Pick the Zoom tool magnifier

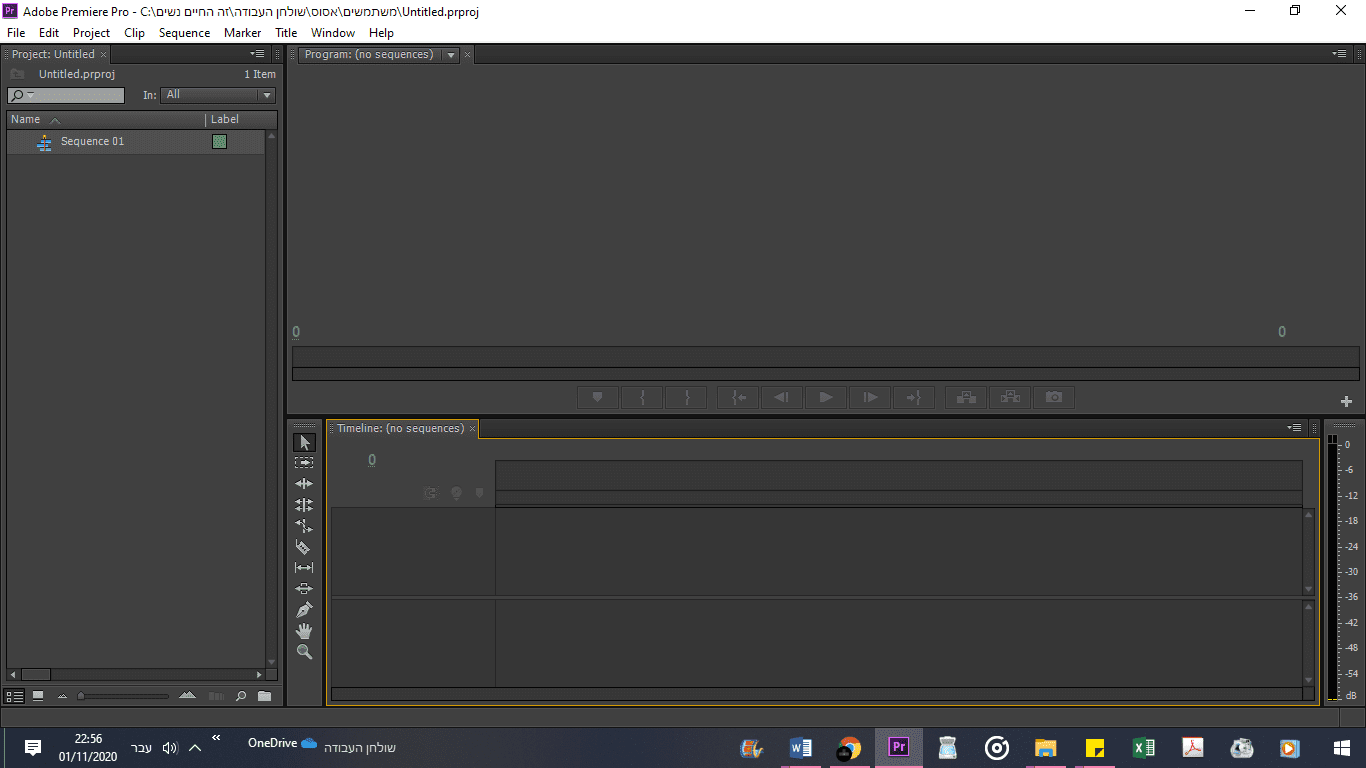(x=304, y=652)
